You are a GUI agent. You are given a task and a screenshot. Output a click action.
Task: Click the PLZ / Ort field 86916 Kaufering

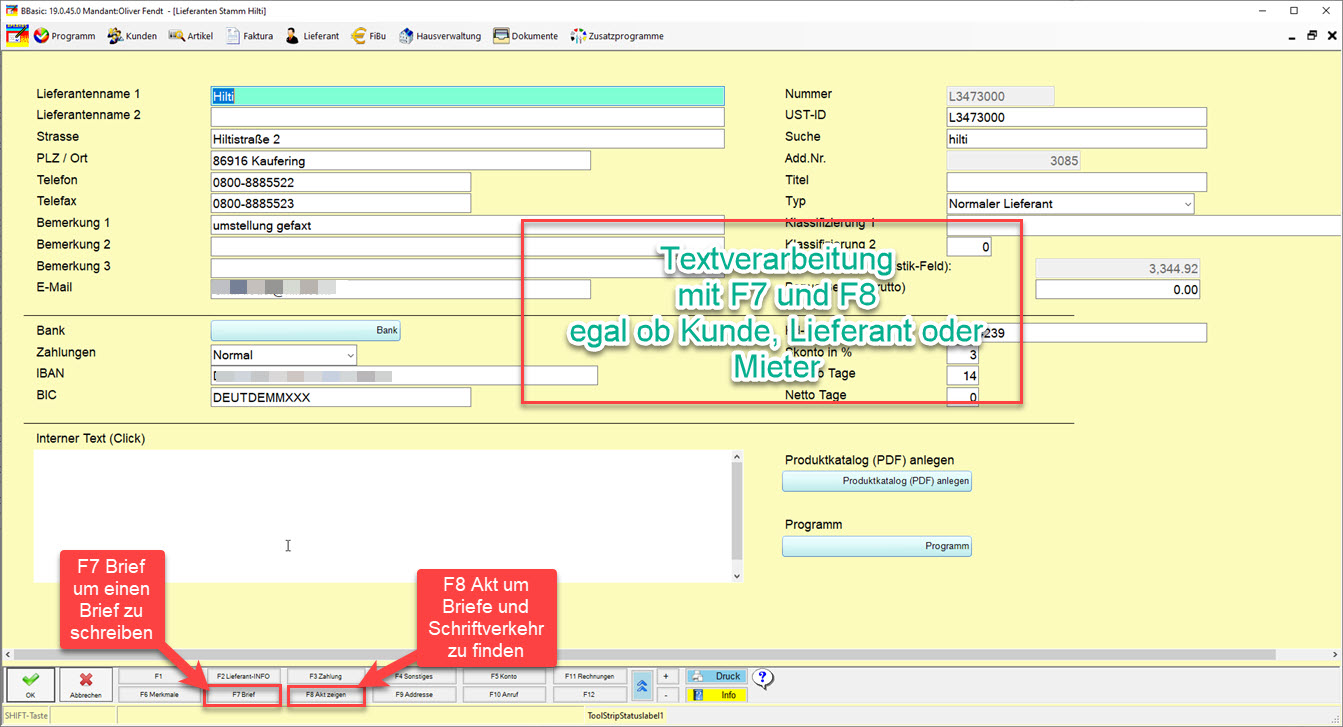click(400, 161)
